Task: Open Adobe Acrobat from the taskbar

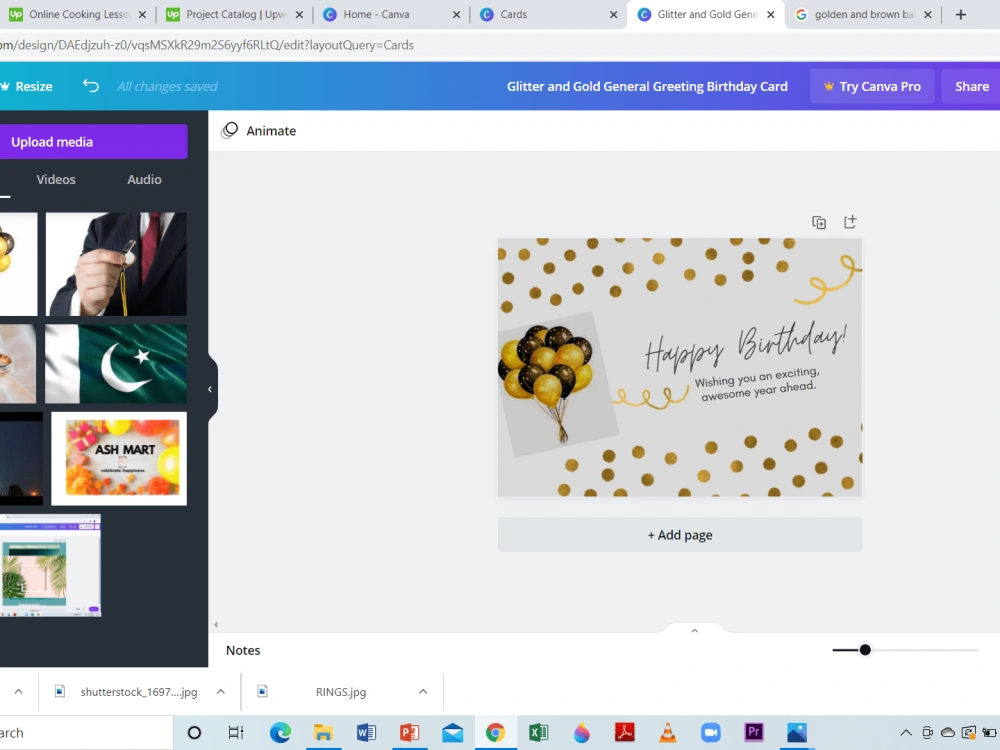Action: (624, 733)
